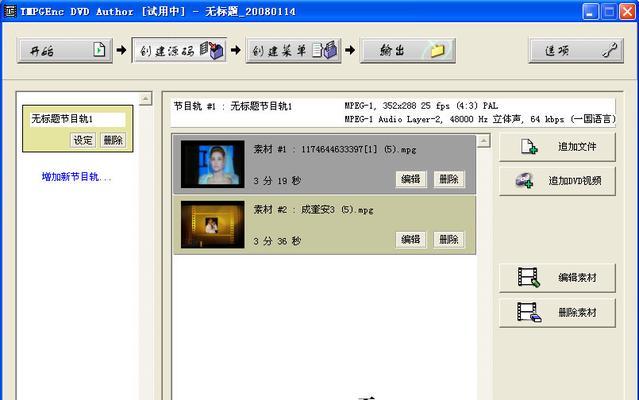Click the film strip edit icon
Screen dimensions: 639x400
pyautogui.click(x=529, y=277)
